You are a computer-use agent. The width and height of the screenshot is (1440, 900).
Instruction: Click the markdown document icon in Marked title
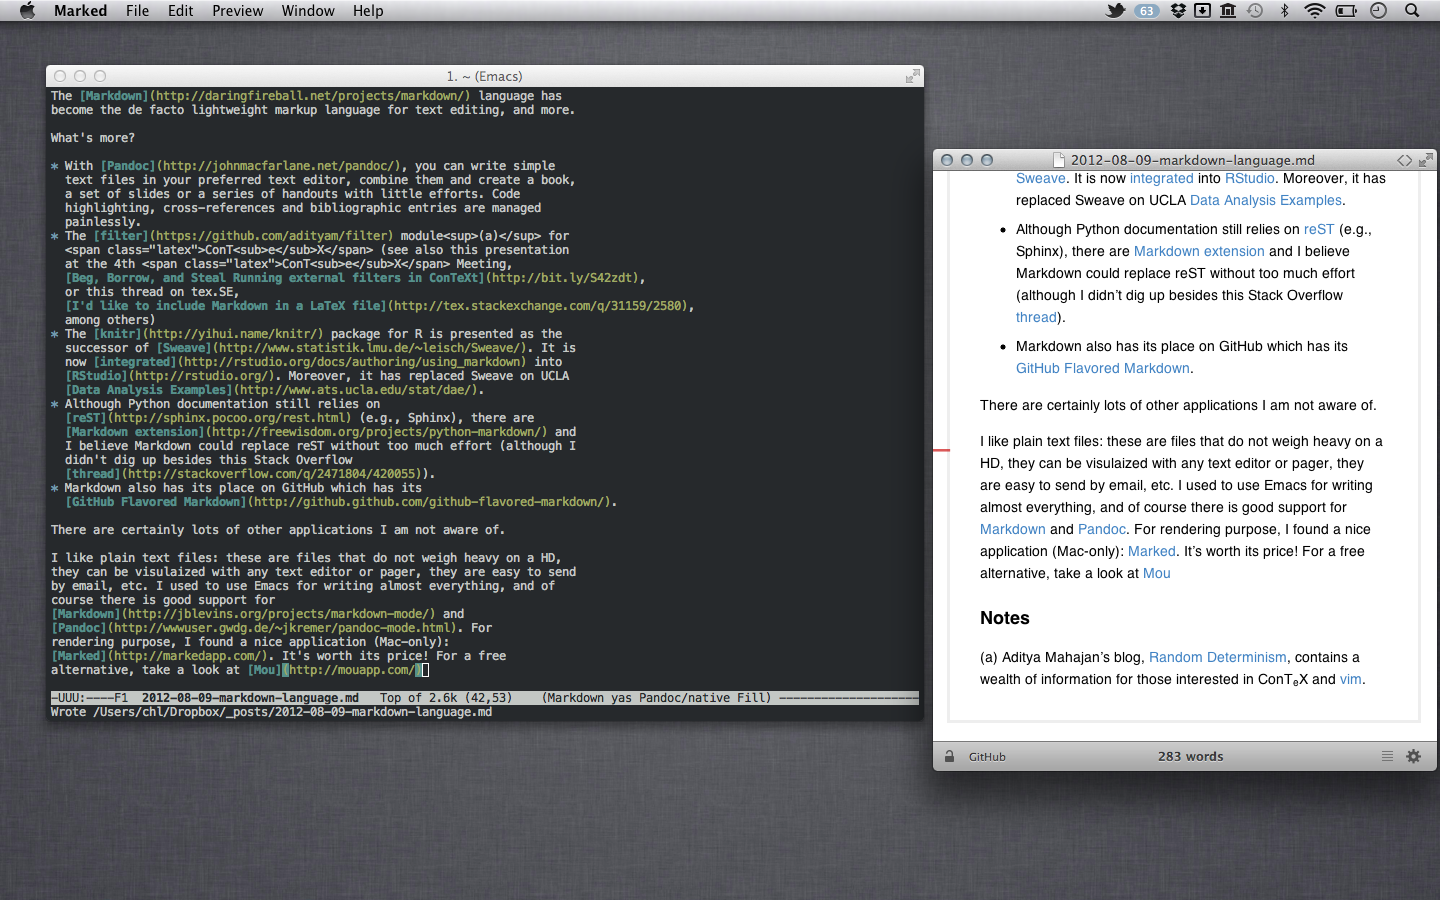[1059, 160]
